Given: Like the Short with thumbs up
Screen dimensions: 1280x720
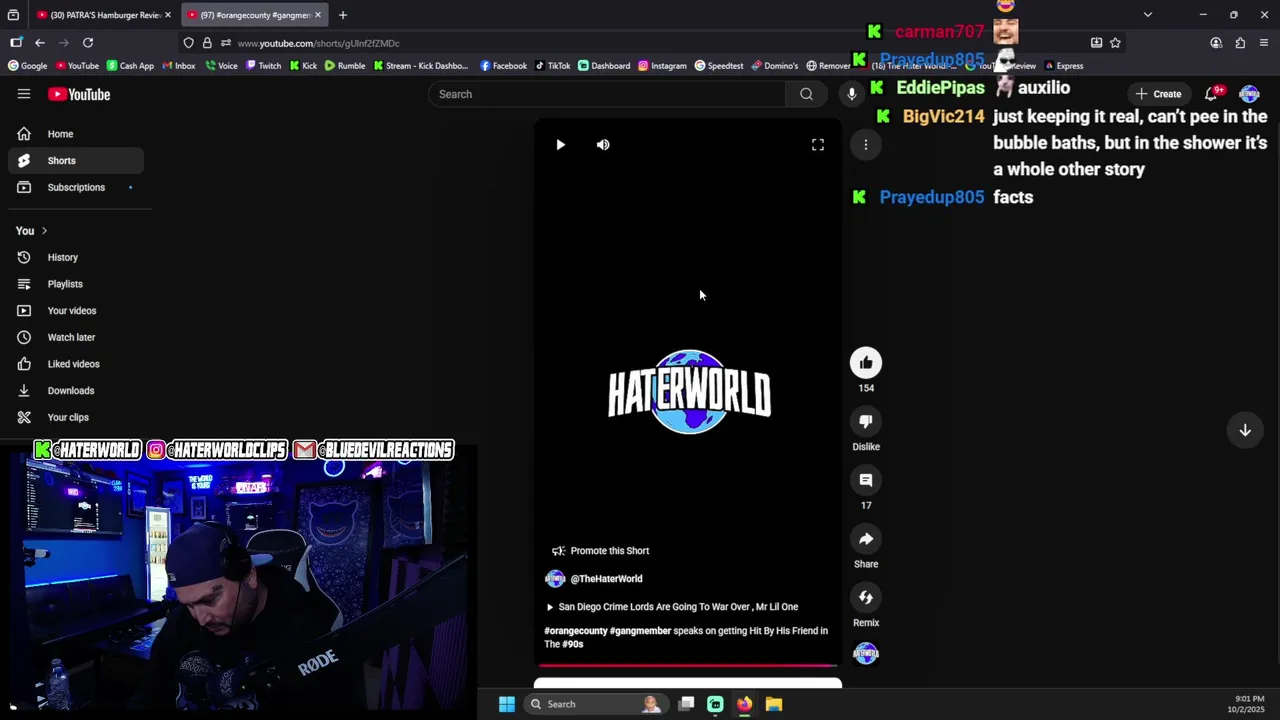Looking at the screenshot, I should 866,363.
